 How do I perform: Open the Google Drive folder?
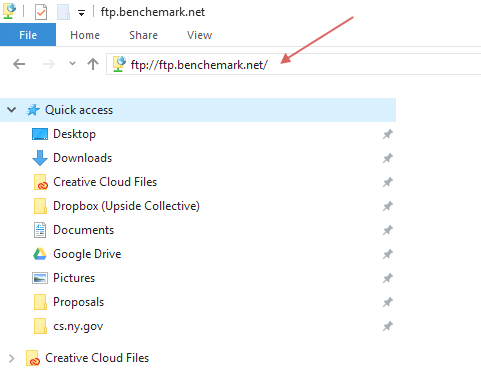[x=87, y=254]
